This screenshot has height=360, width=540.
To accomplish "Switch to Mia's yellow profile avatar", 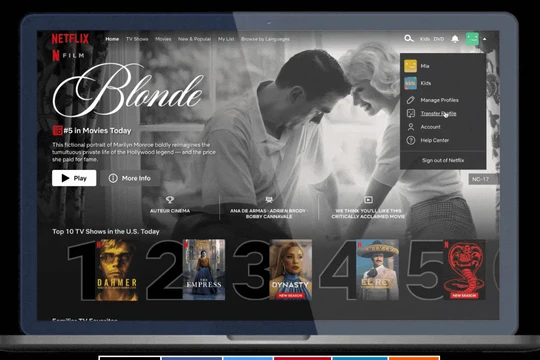I will (411, 66).
